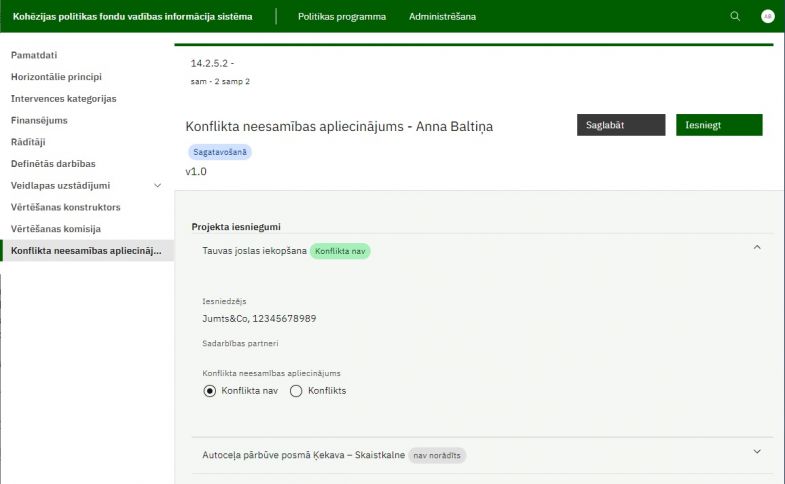Expand the Autoceļa pārbūve posmā section

coord(757,451)
